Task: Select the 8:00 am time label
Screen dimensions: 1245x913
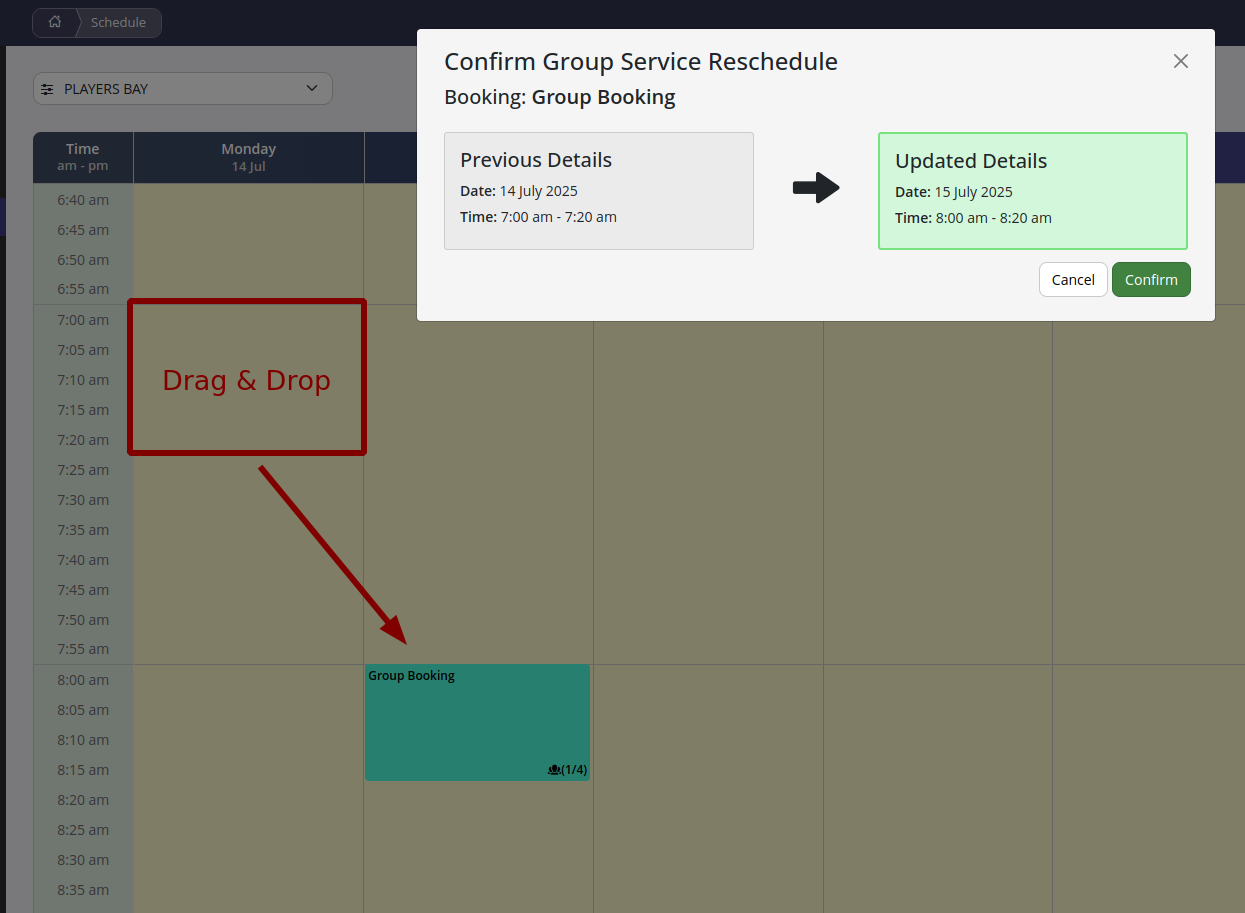Action: click(83, 680)
